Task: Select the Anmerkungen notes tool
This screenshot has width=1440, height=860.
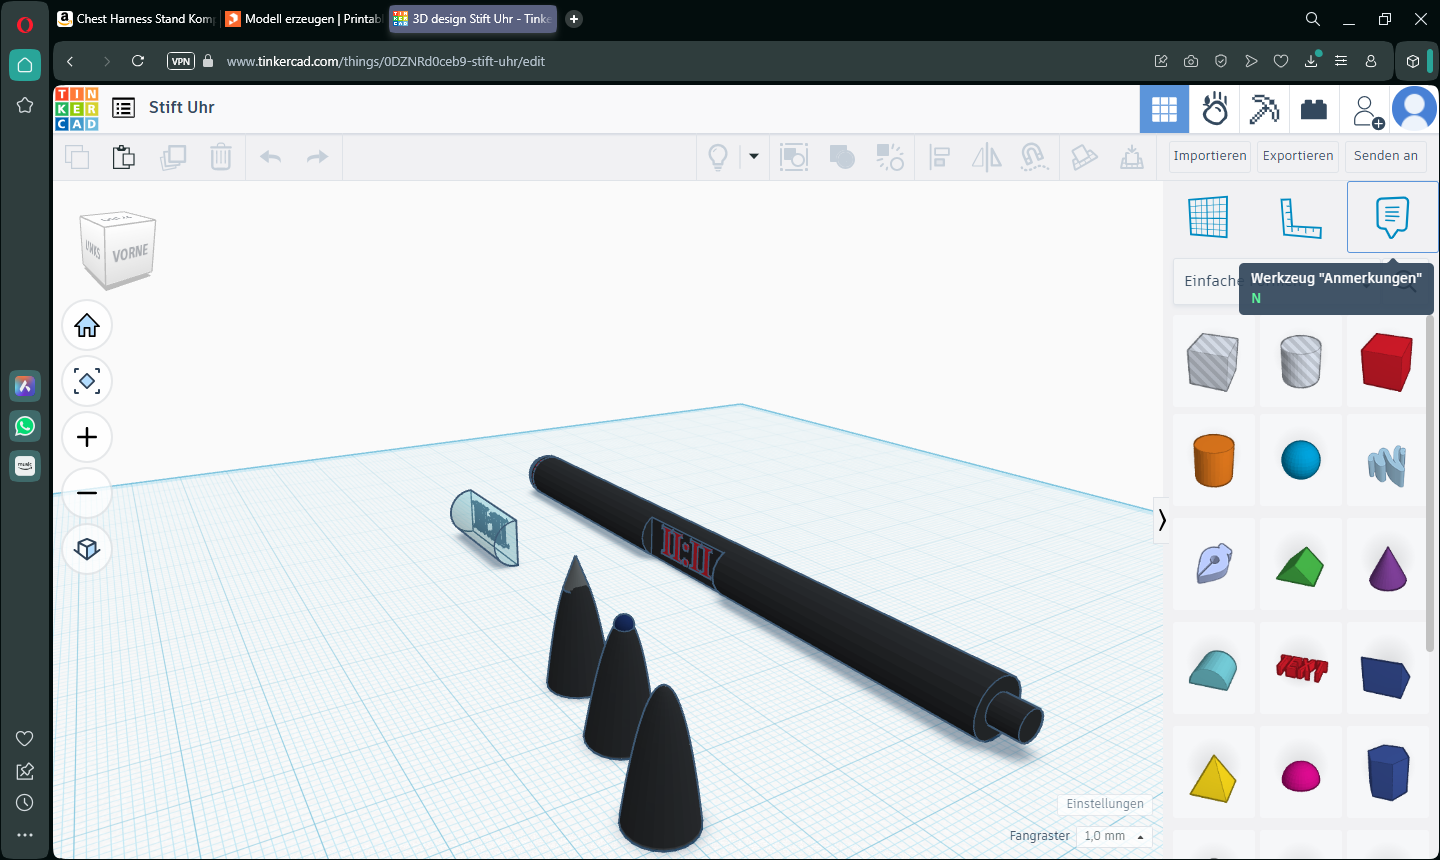Action: click(x=1392, y=217)
